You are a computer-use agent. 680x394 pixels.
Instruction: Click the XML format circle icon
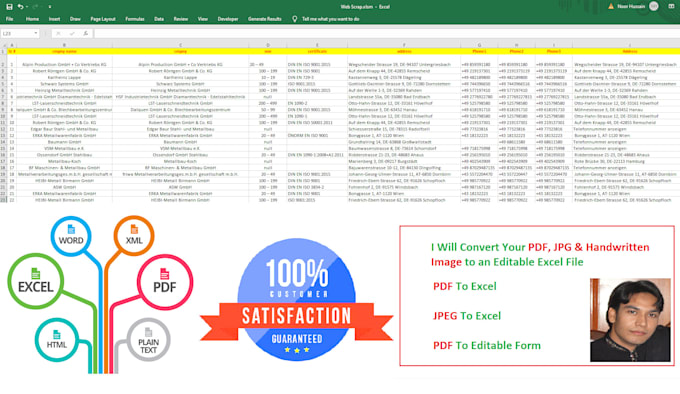tap(134, 236)
